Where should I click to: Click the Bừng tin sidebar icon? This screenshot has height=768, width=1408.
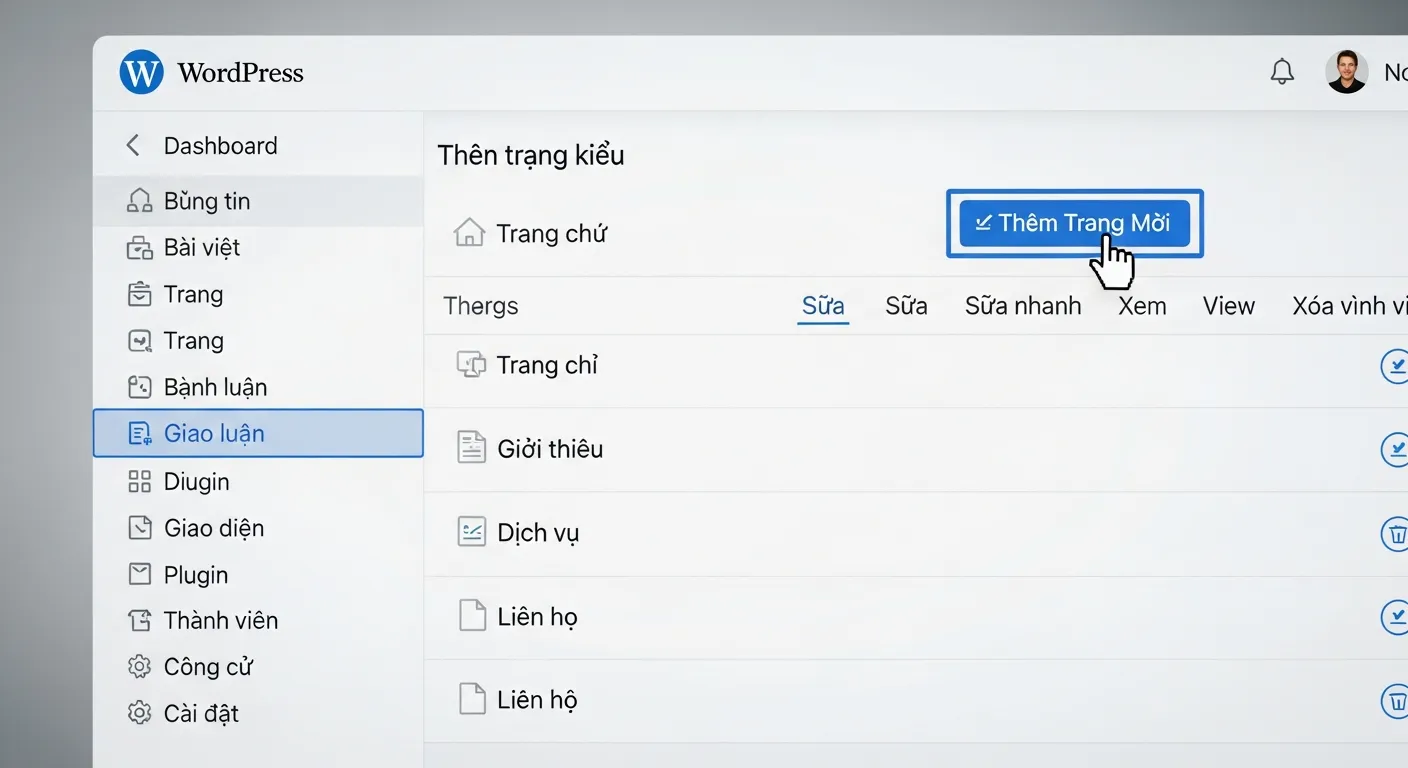coord(140,201)
